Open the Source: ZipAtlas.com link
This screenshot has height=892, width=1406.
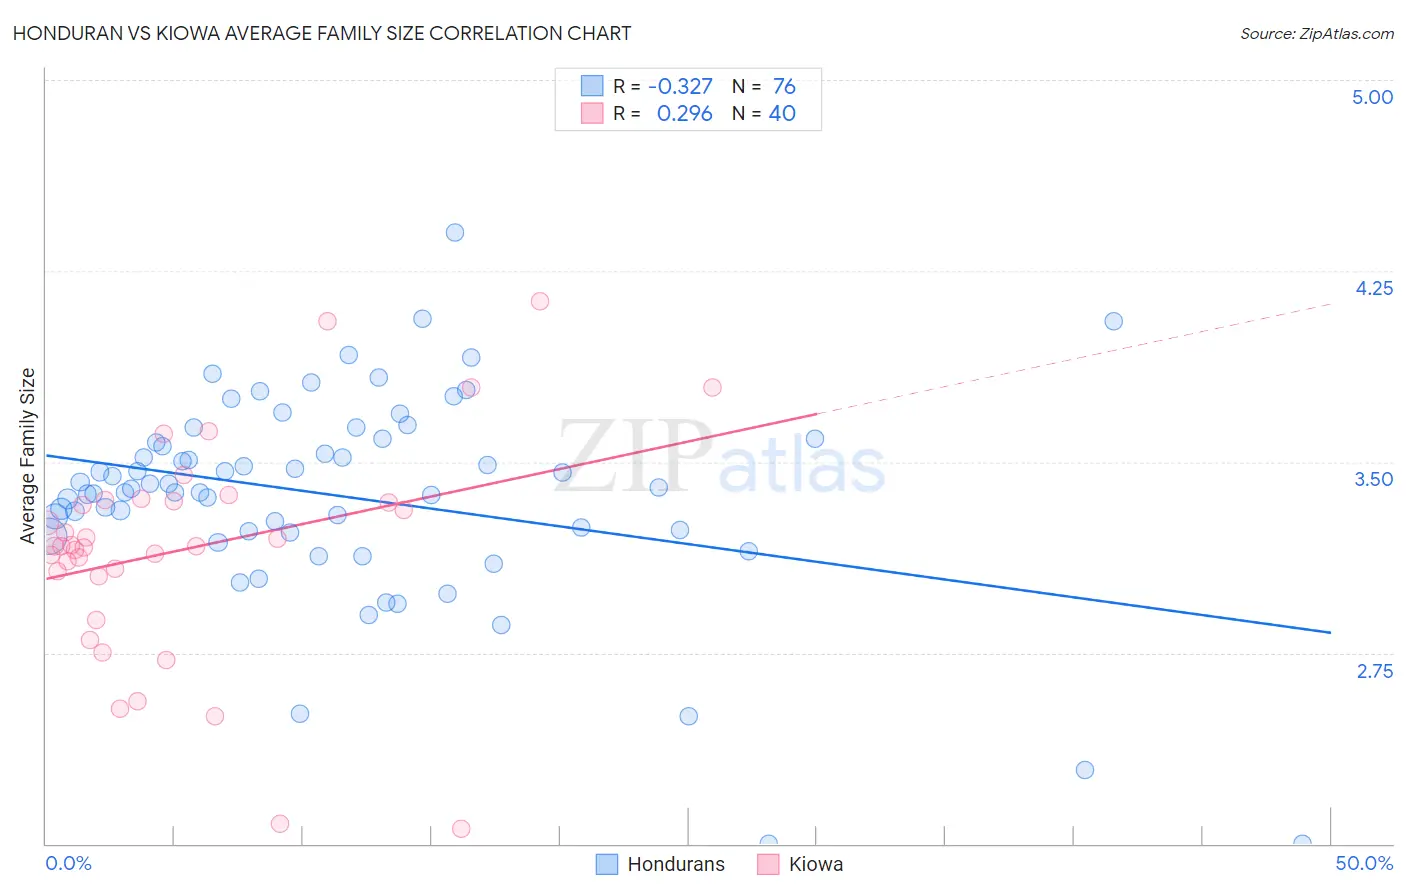point(1317,33)
